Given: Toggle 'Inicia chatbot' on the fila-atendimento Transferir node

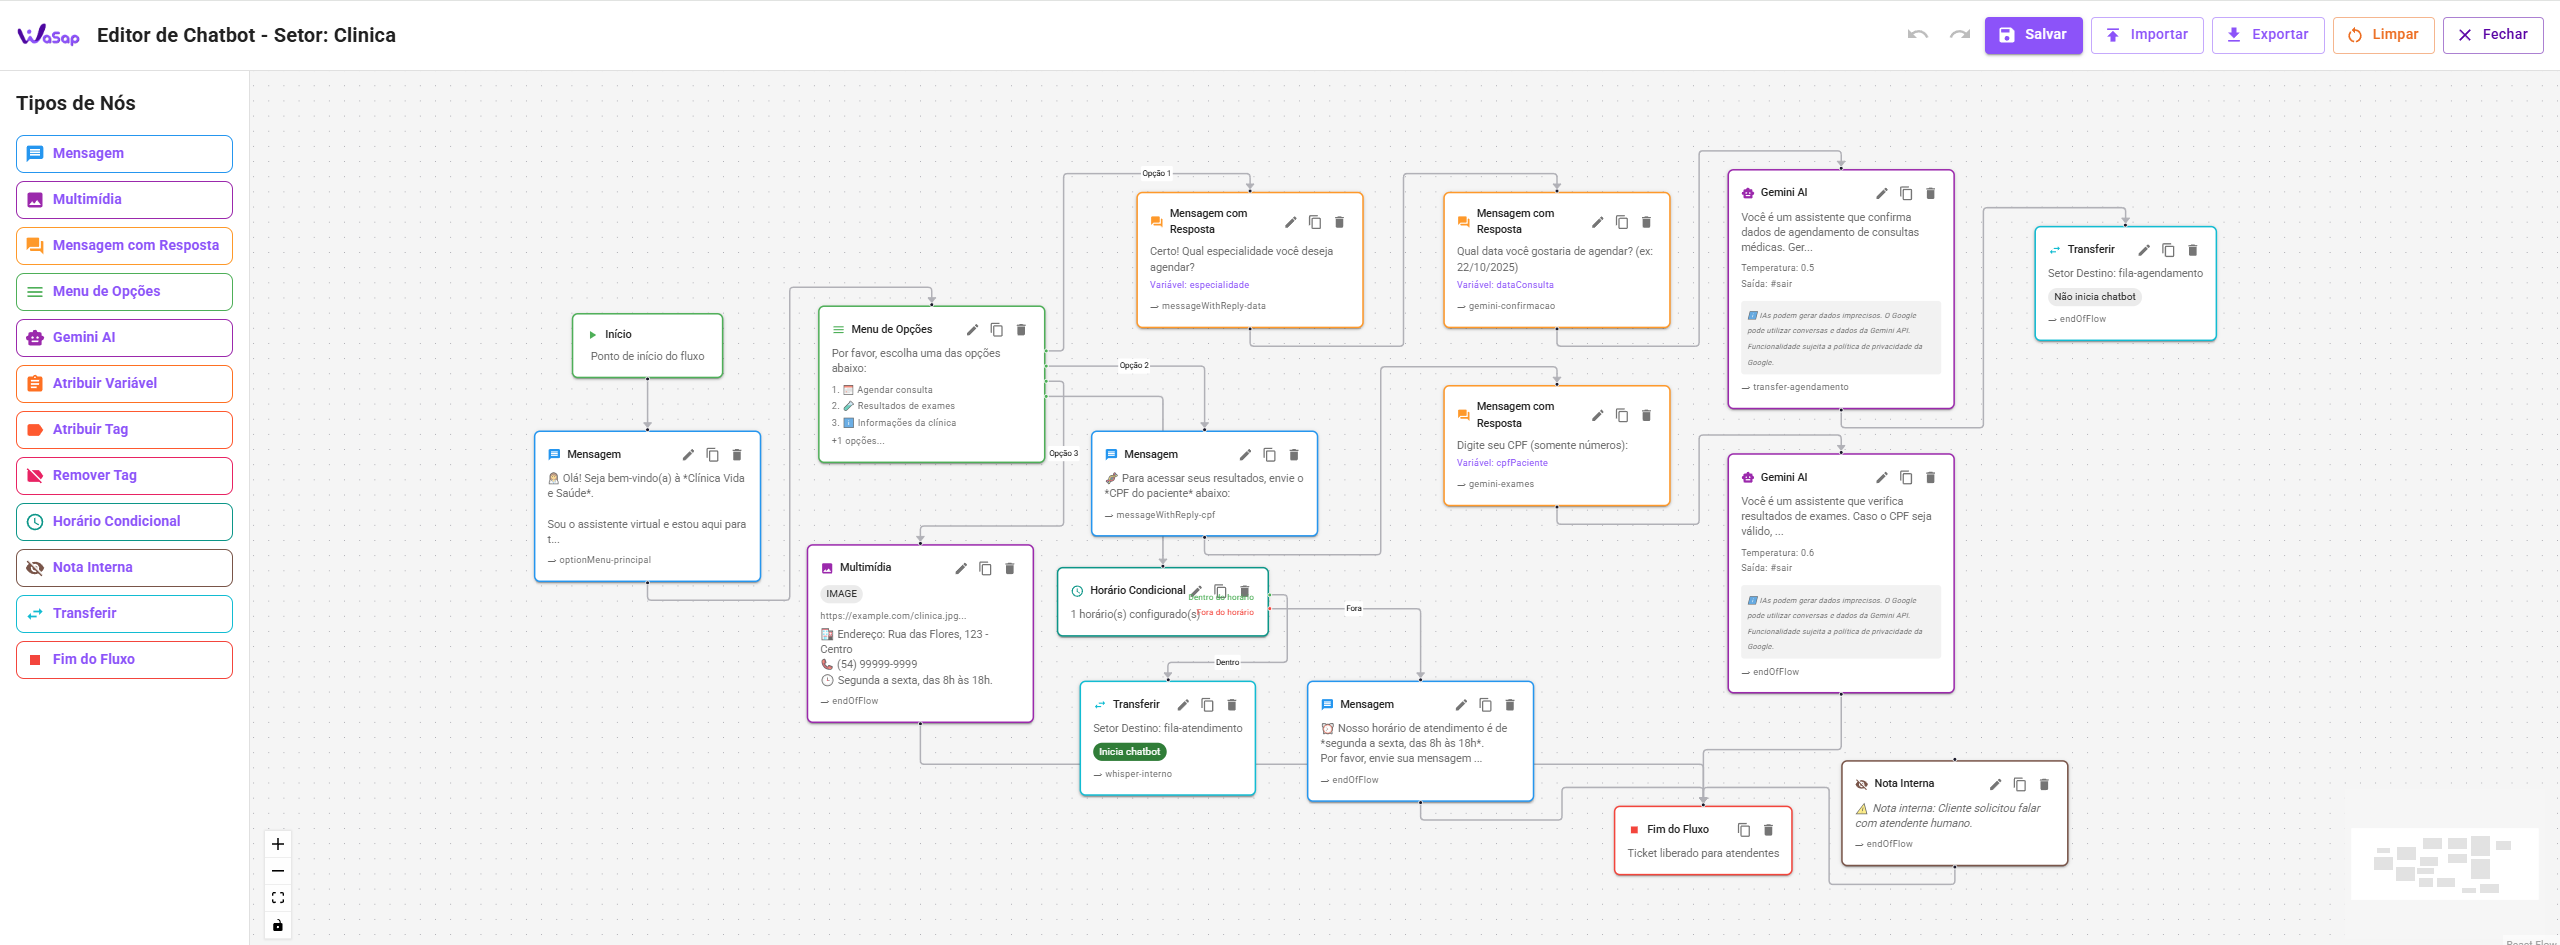Looking at the screenshot, I should (1129, 751).
